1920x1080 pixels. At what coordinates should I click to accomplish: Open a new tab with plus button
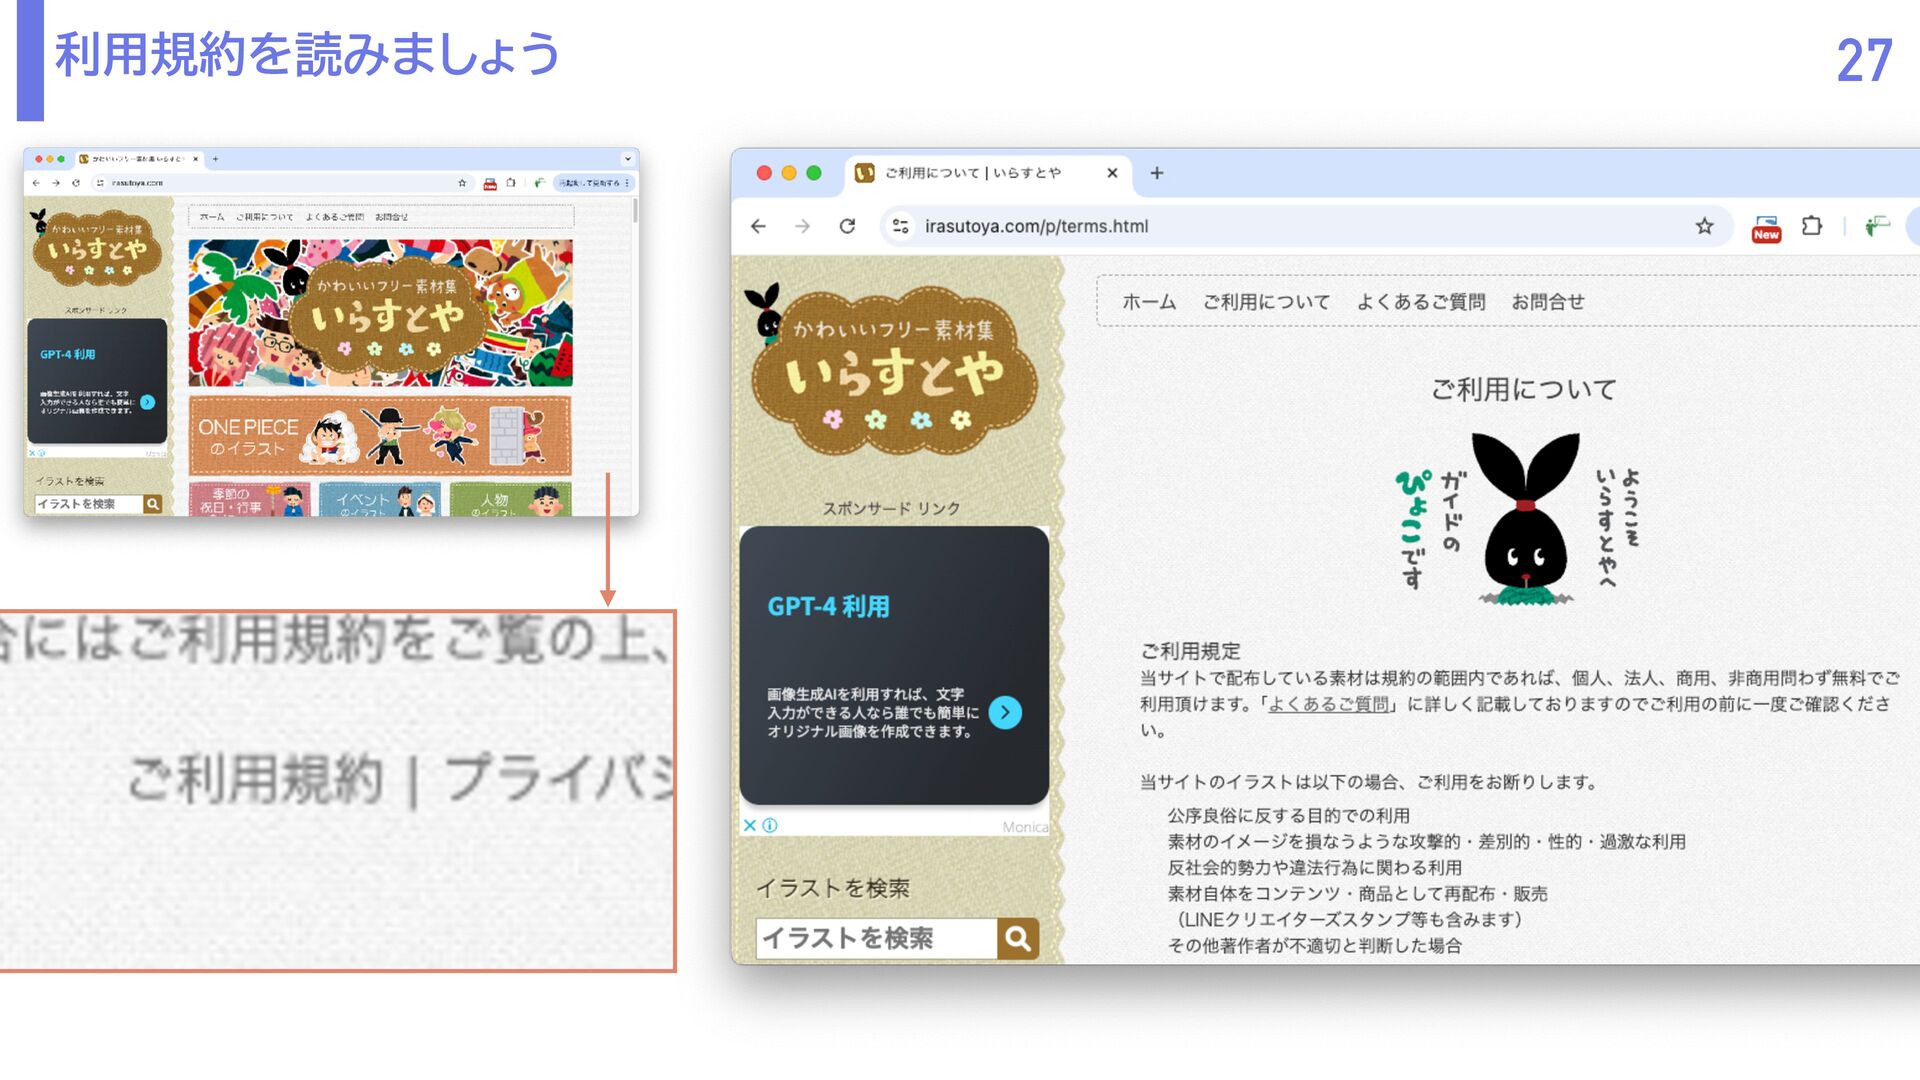coord(1156,173)
